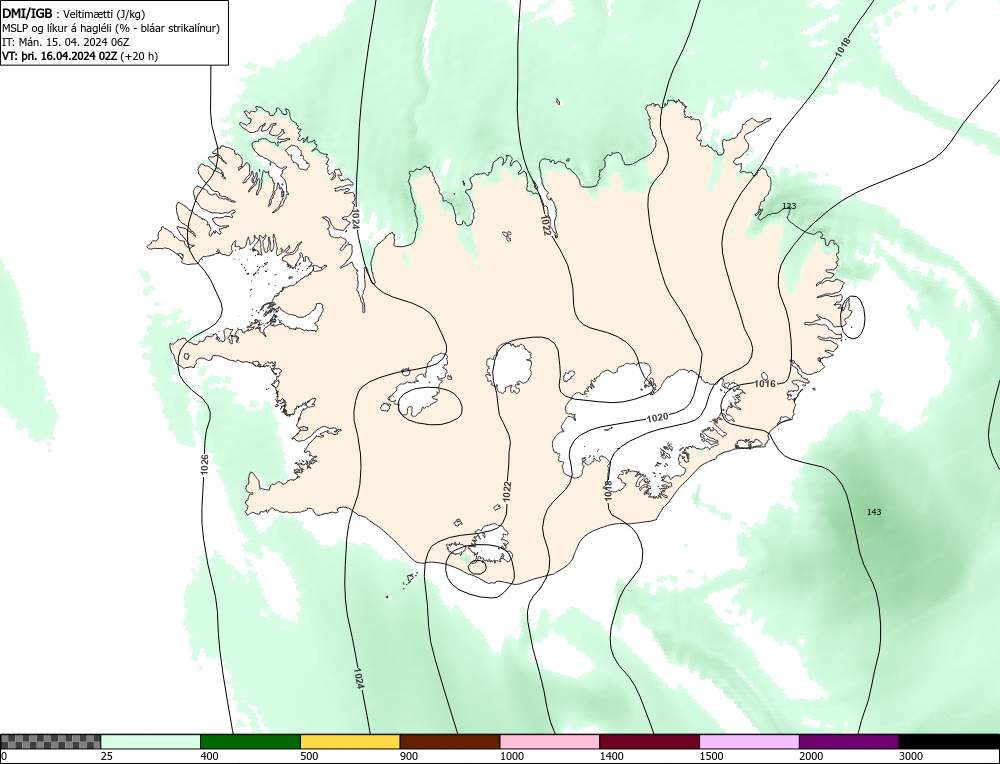Image resolution: width=1000 pixels, height=764 pixels.
Task: Click the legend scale number 400
Action: [x=209, y=756]
